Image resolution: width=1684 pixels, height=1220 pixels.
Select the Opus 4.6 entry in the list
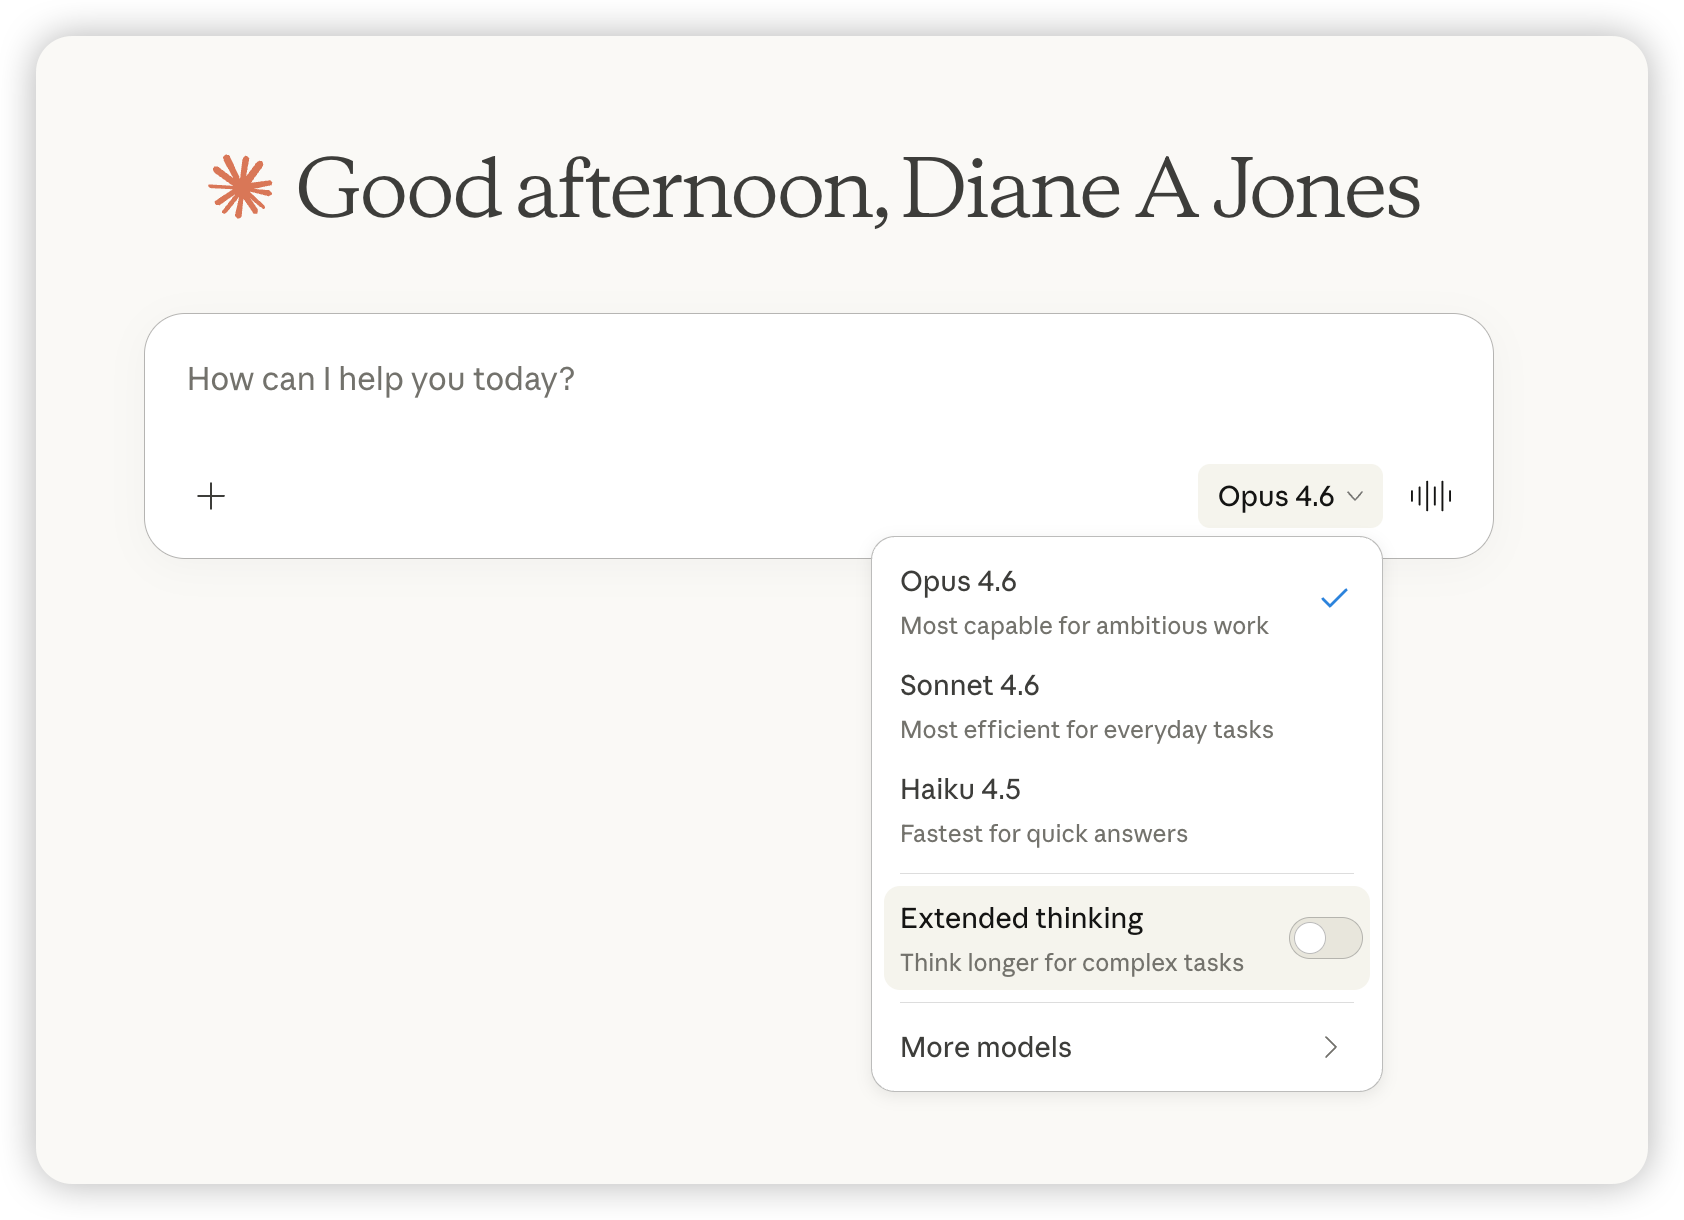(958, 581)
